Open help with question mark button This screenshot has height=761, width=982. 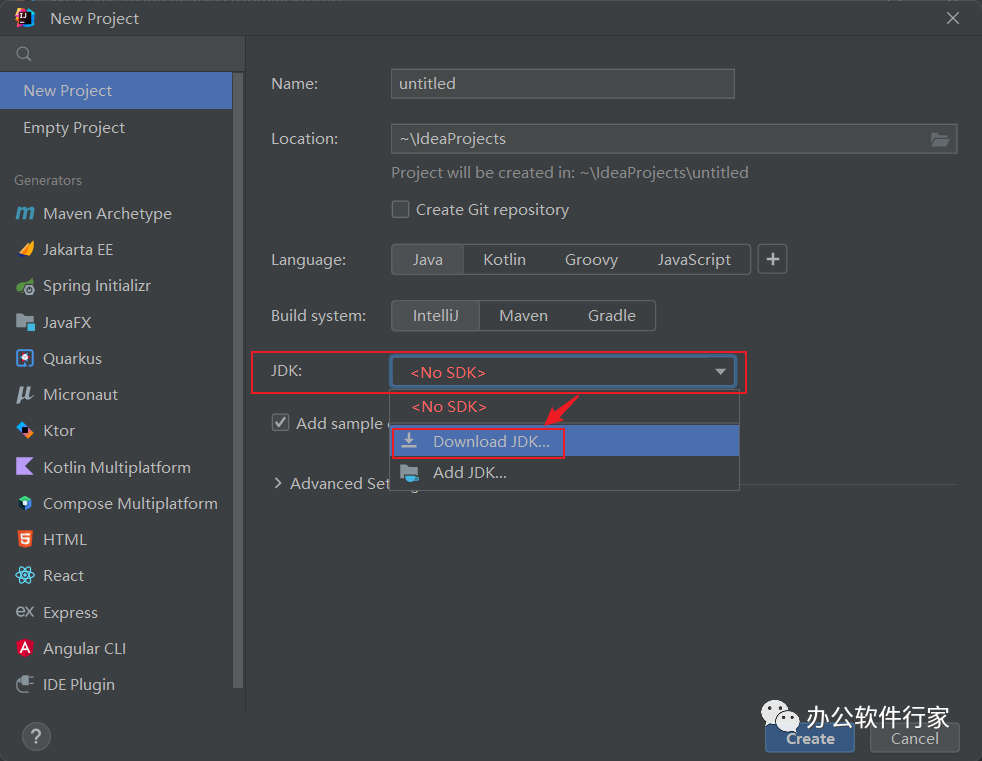(x=36, y=737)
